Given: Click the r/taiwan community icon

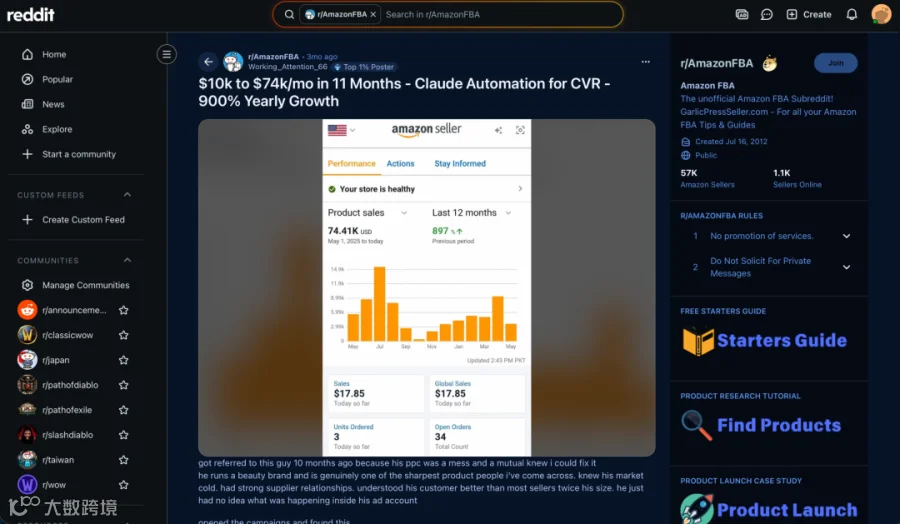Looking at the screenshot, I should coord(27,460).
